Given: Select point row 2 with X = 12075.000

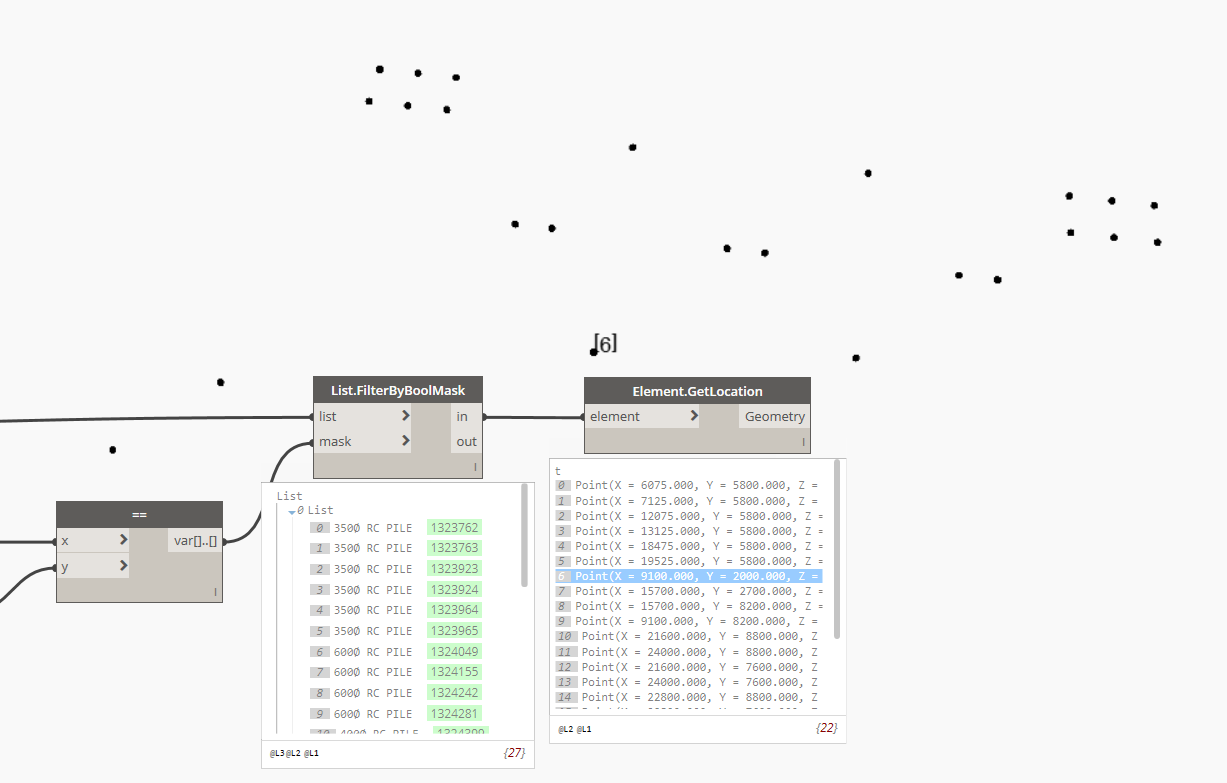Looking at the screenshot, I should coord(689,516).
